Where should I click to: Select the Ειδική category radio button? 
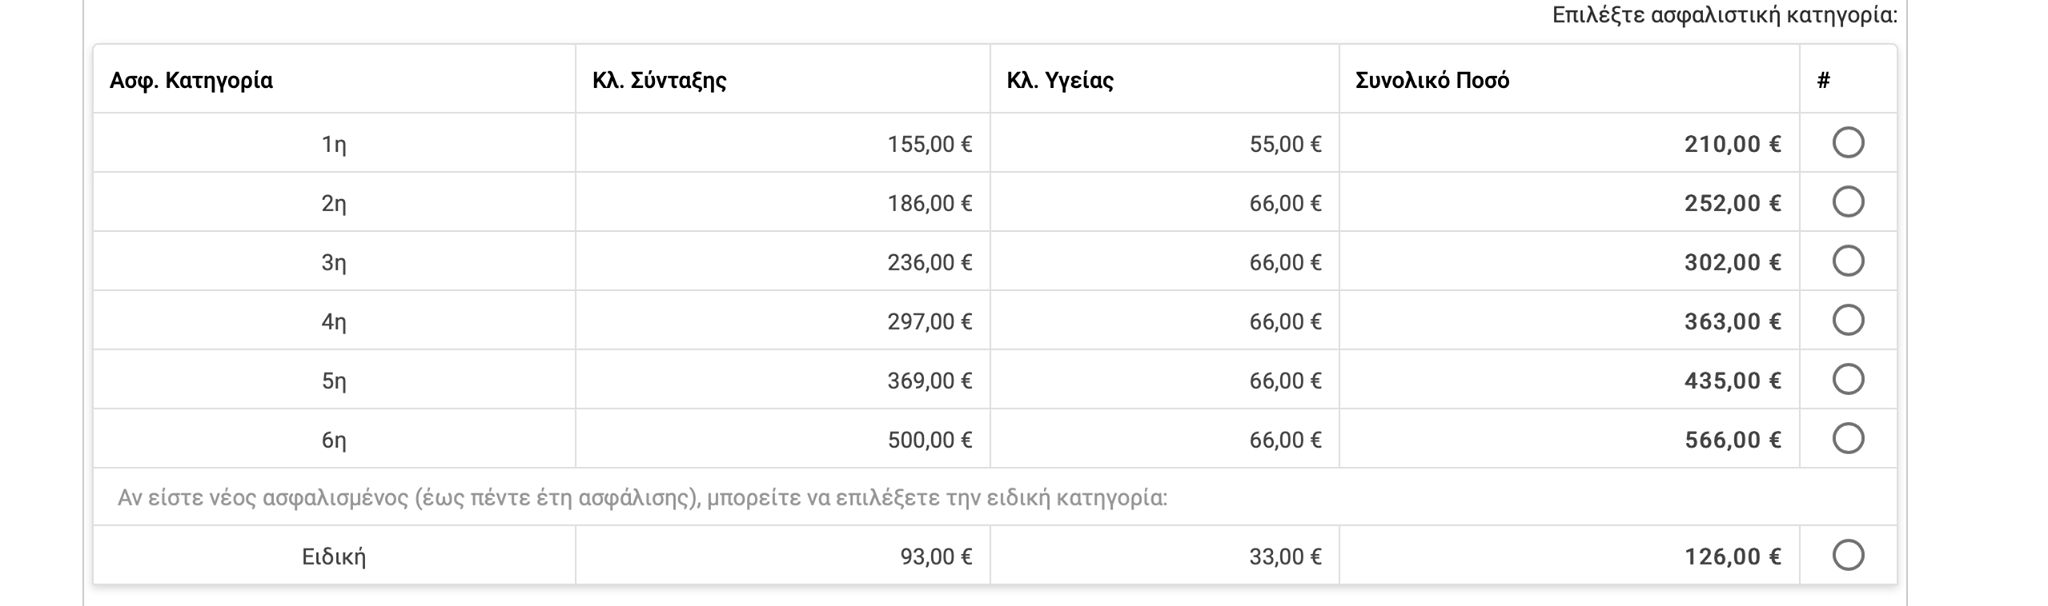click(x=1847, y=555)
